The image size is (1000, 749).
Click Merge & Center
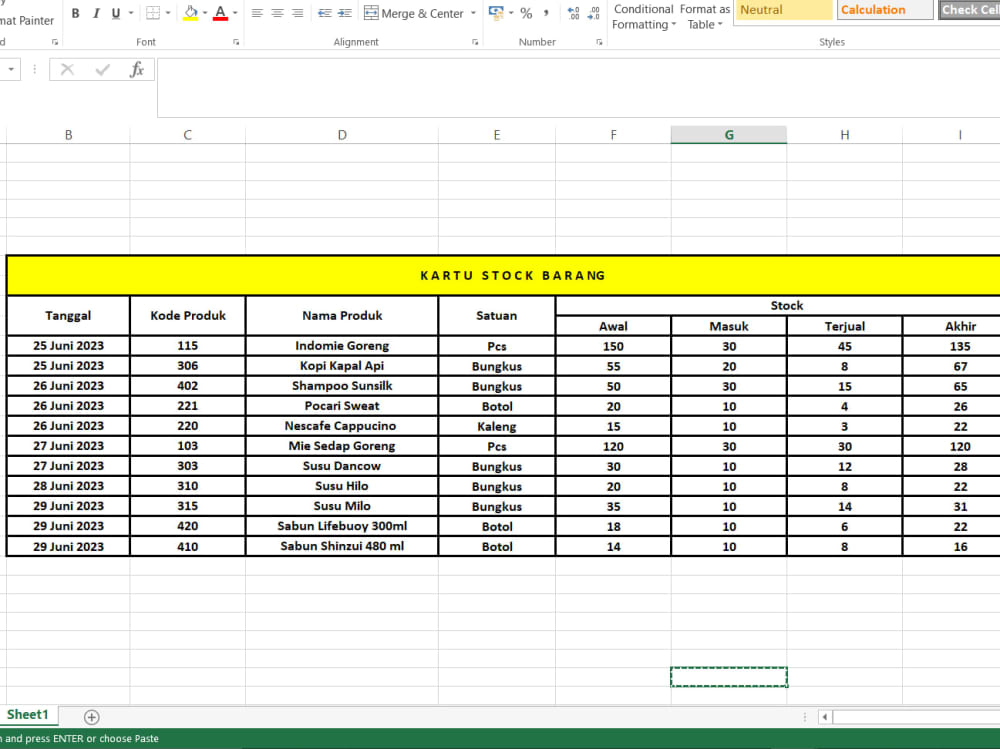[x=414, y=13]
